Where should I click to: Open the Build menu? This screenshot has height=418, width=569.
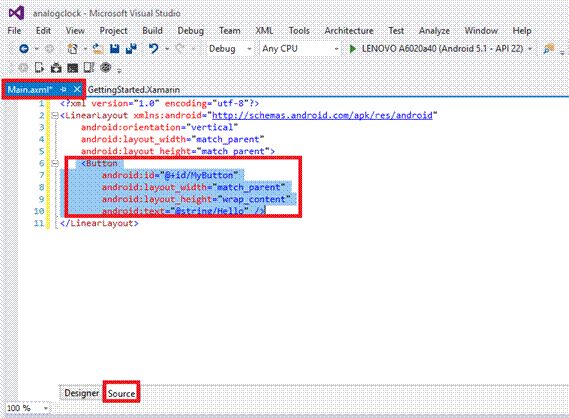tap(152, 30)
